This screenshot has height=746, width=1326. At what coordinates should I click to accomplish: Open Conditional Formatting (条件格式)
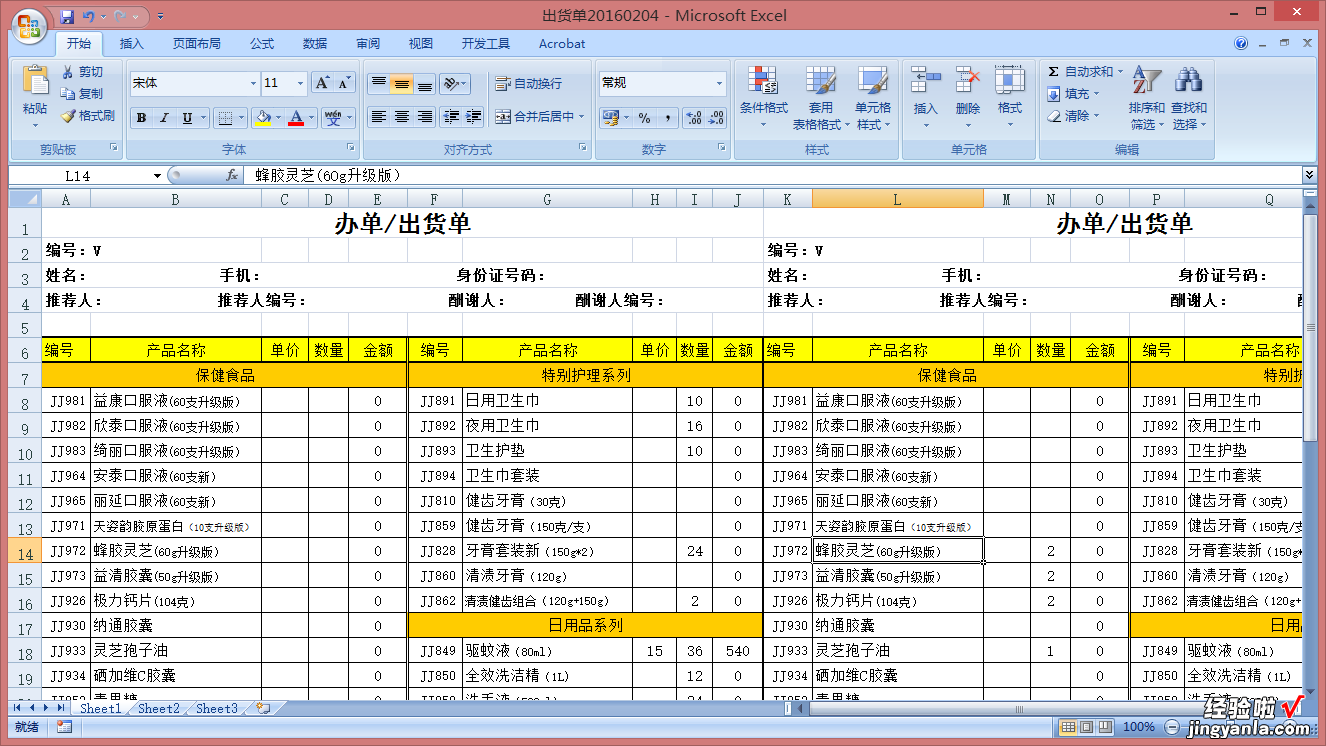click(x=764, y=98)
